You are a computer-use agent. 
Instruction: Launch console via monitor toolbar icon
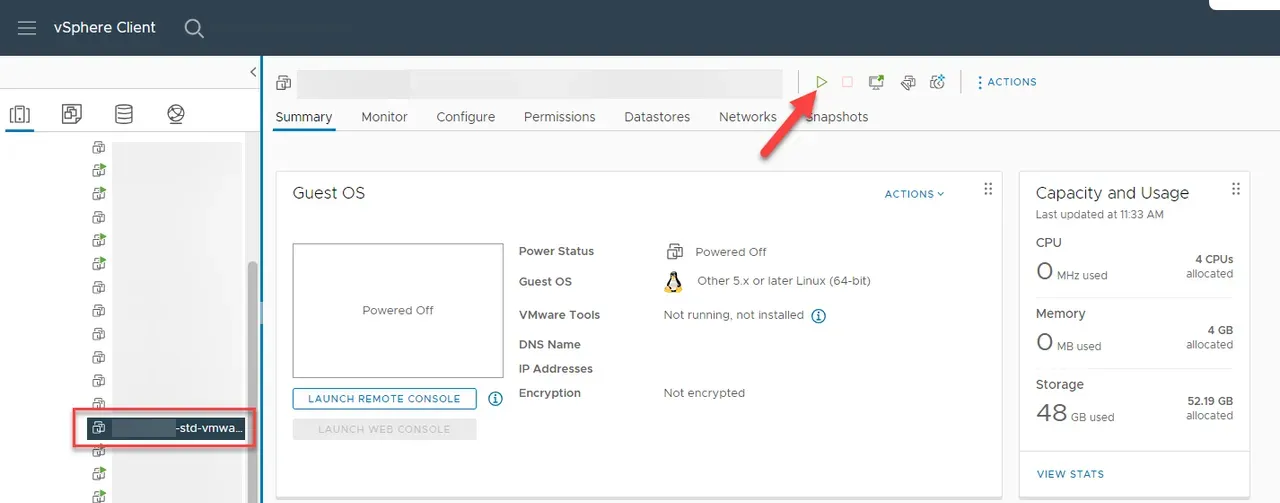pos(876,82)
